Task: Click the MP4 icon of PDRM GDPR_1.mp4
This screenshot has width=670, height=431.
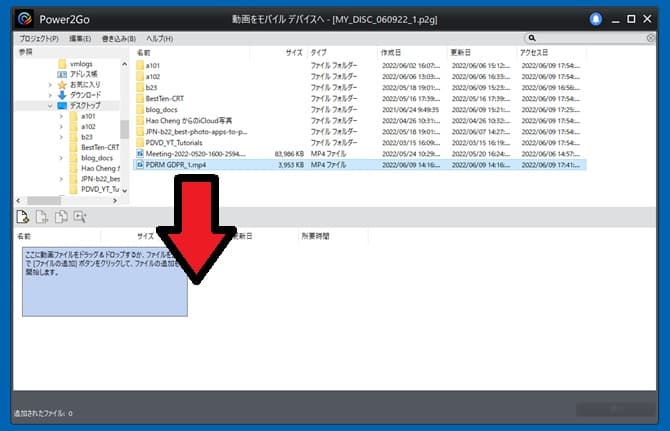Action: (140, 164)
